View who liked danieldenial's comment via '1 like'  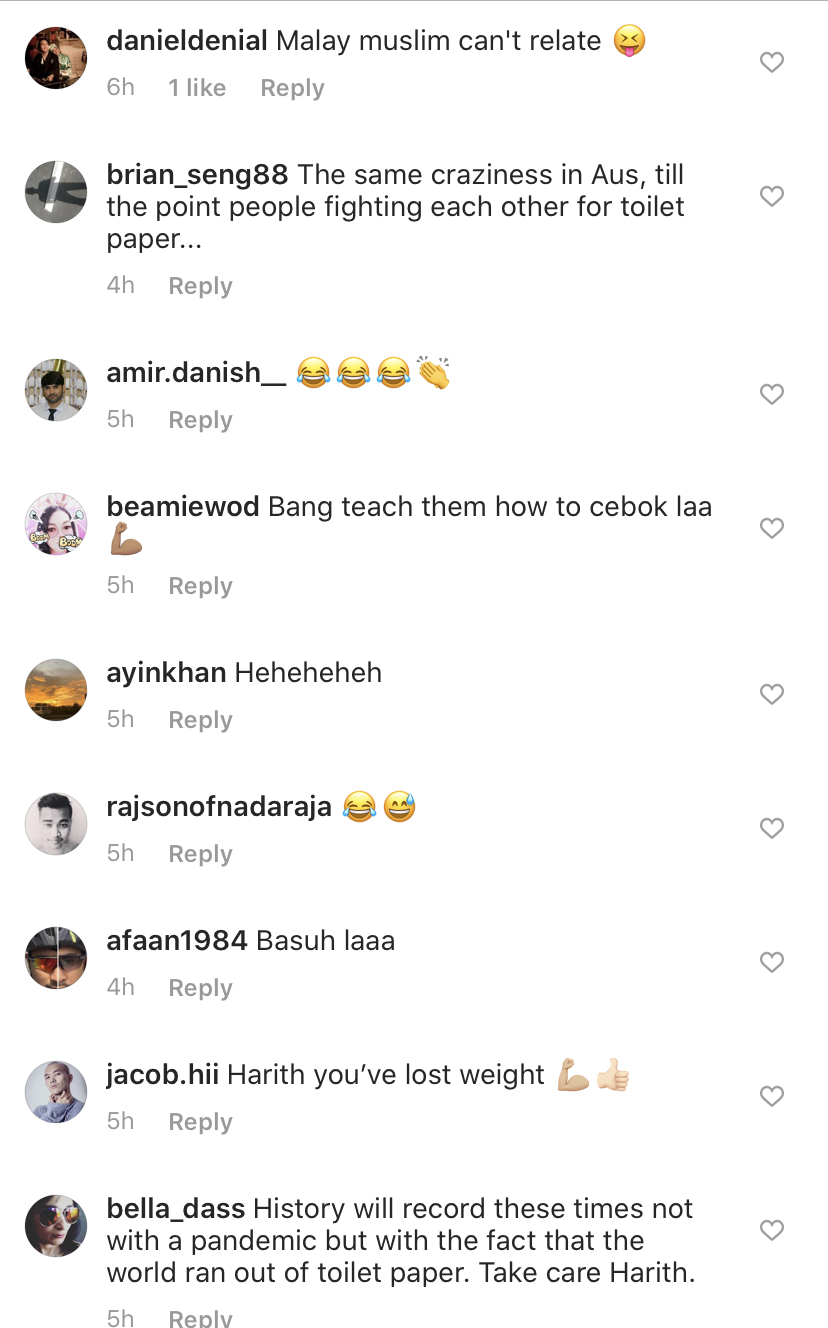point(197,88)
